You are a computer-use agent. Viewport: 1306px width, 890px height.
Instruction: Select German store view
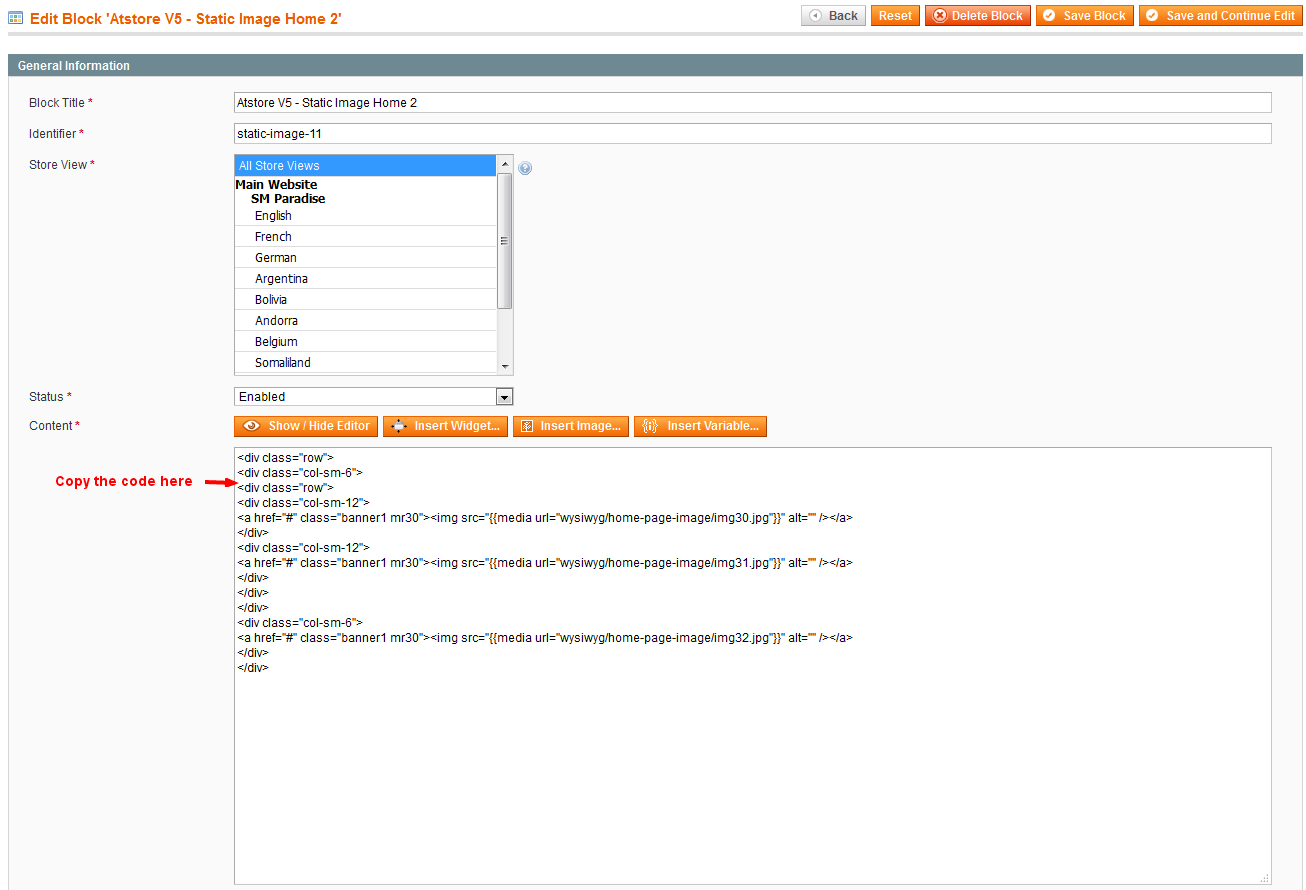365,258
